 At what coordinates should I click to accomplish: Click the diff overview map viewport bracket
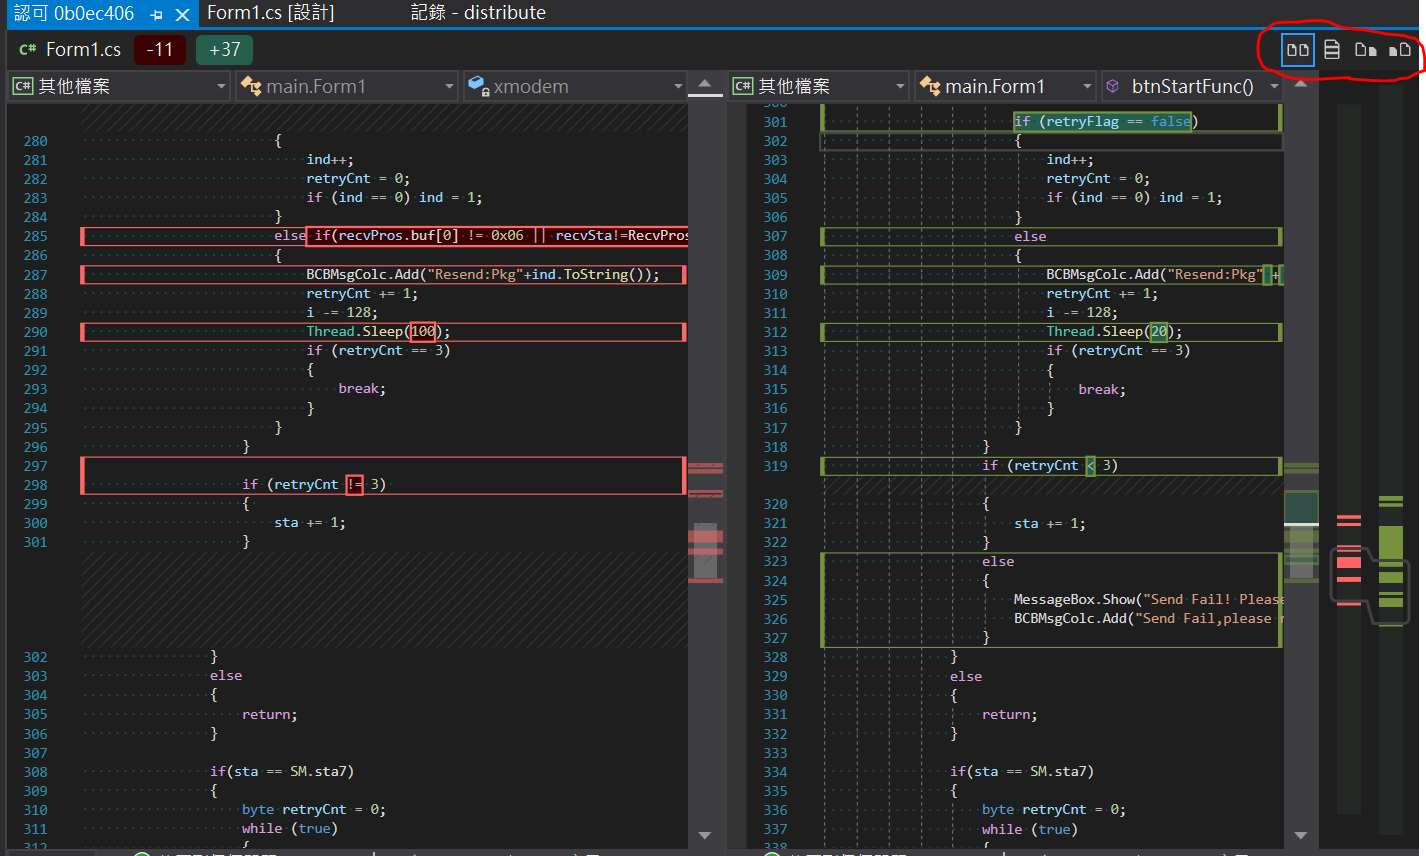[x=1369, y=585]
